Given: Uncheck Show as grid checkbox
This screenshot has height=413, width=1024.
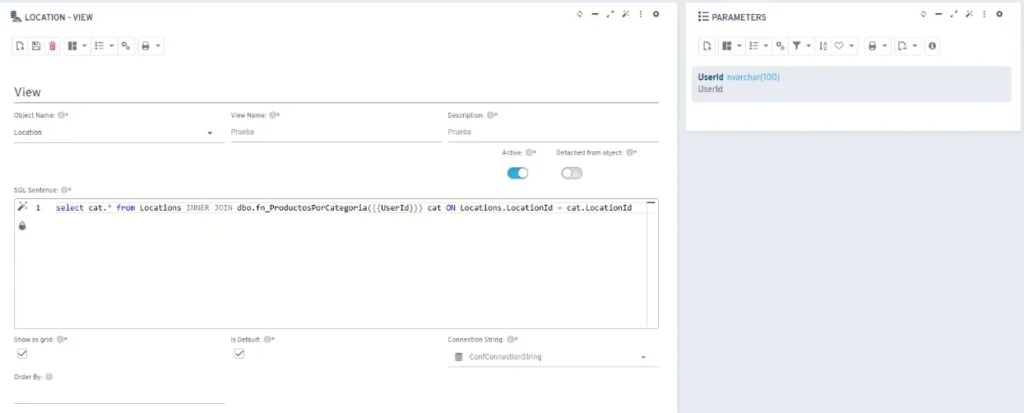Looking at the screenshot, I should (x=22, y=354).
